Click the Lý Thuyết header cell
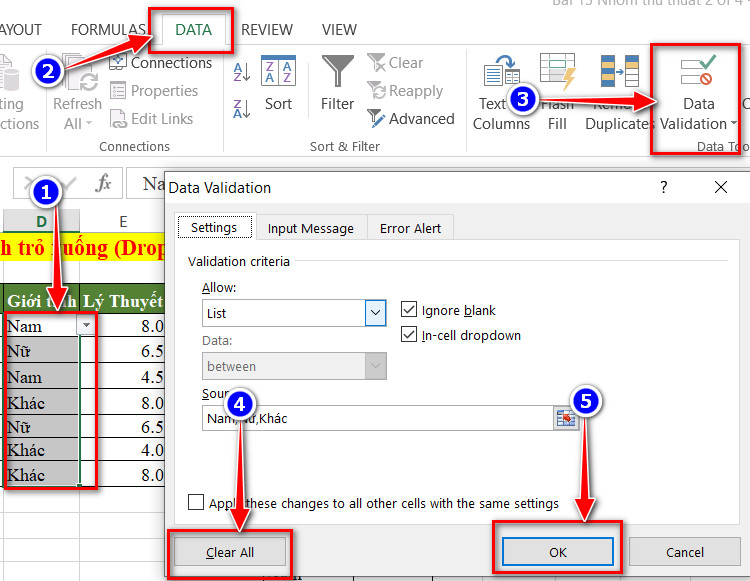The height and width of the screenshot is (581, 750). pyautogui.click(x=122, y=300)
